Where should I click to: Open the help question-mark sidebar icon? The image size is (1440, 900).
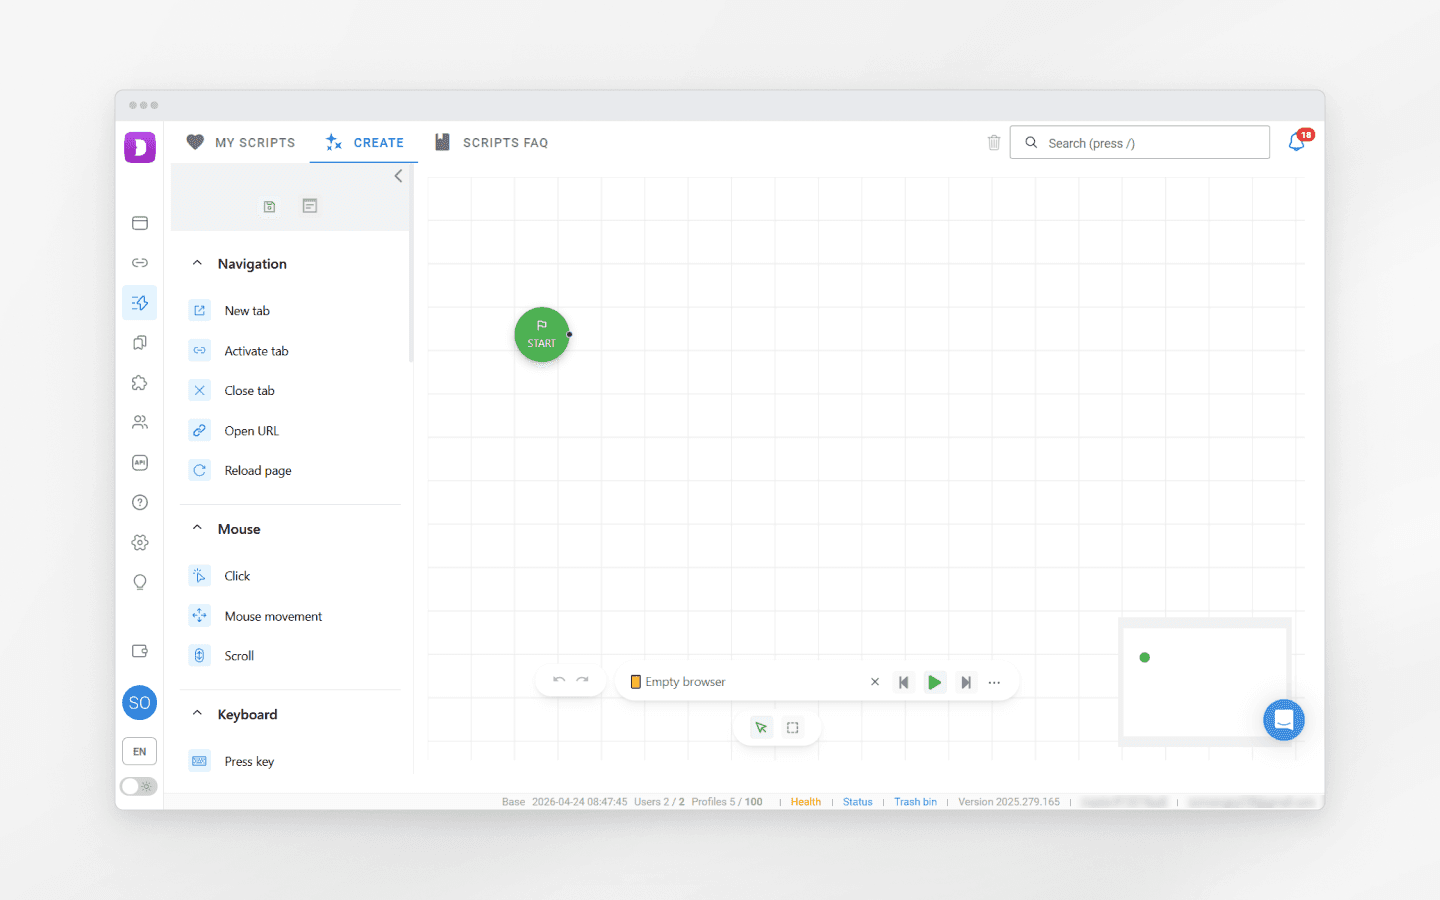140,503
